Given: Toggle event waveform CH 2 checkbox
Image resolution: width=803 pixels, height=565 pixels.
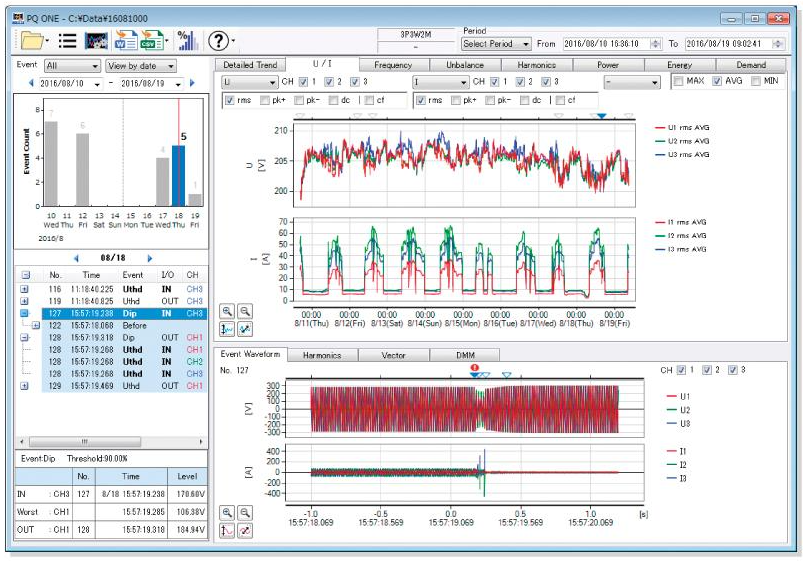Looking at the screenshot, I should pyautogui.click(x=707, y=370).
